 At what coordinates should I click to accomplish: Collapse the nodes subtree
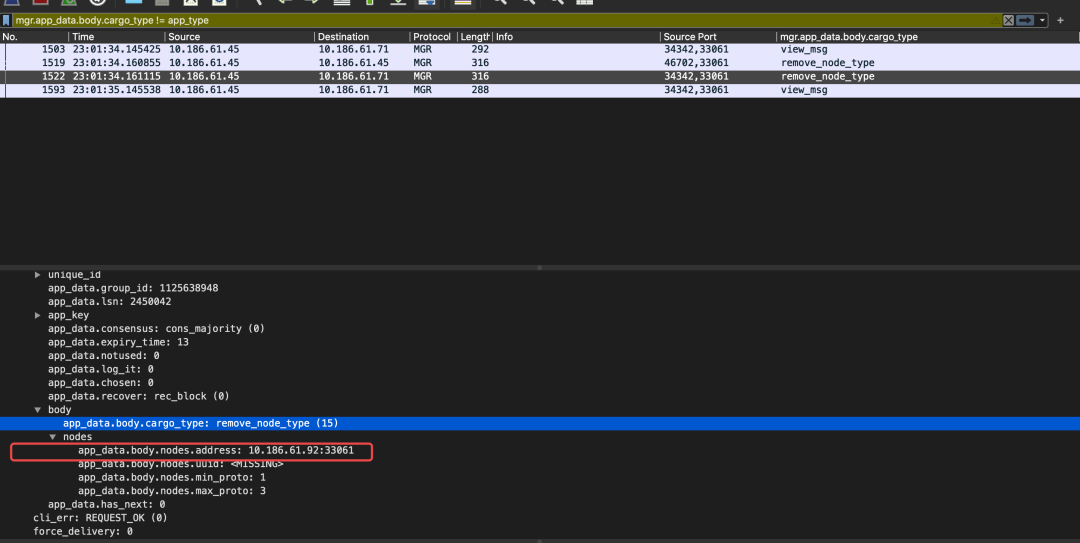coord(53,437)
